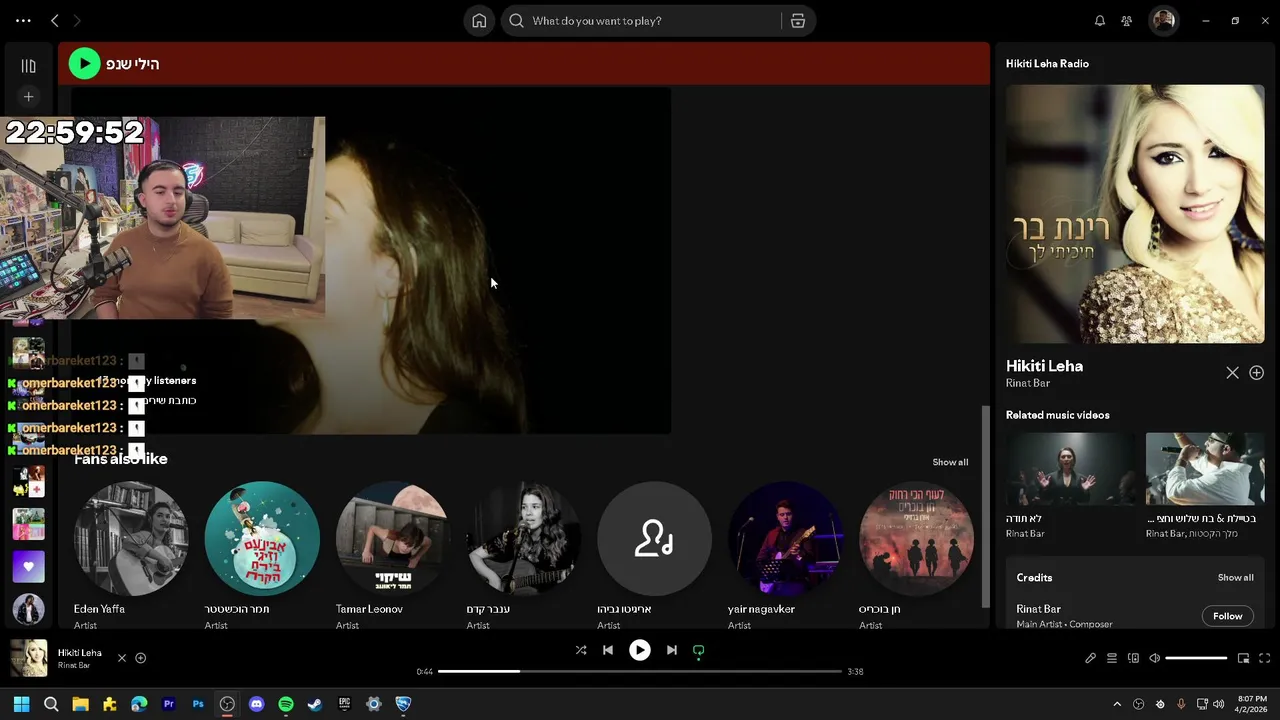
Task: Open the אריטו גביהו artist with the placeholder icon
Action: 654,556
